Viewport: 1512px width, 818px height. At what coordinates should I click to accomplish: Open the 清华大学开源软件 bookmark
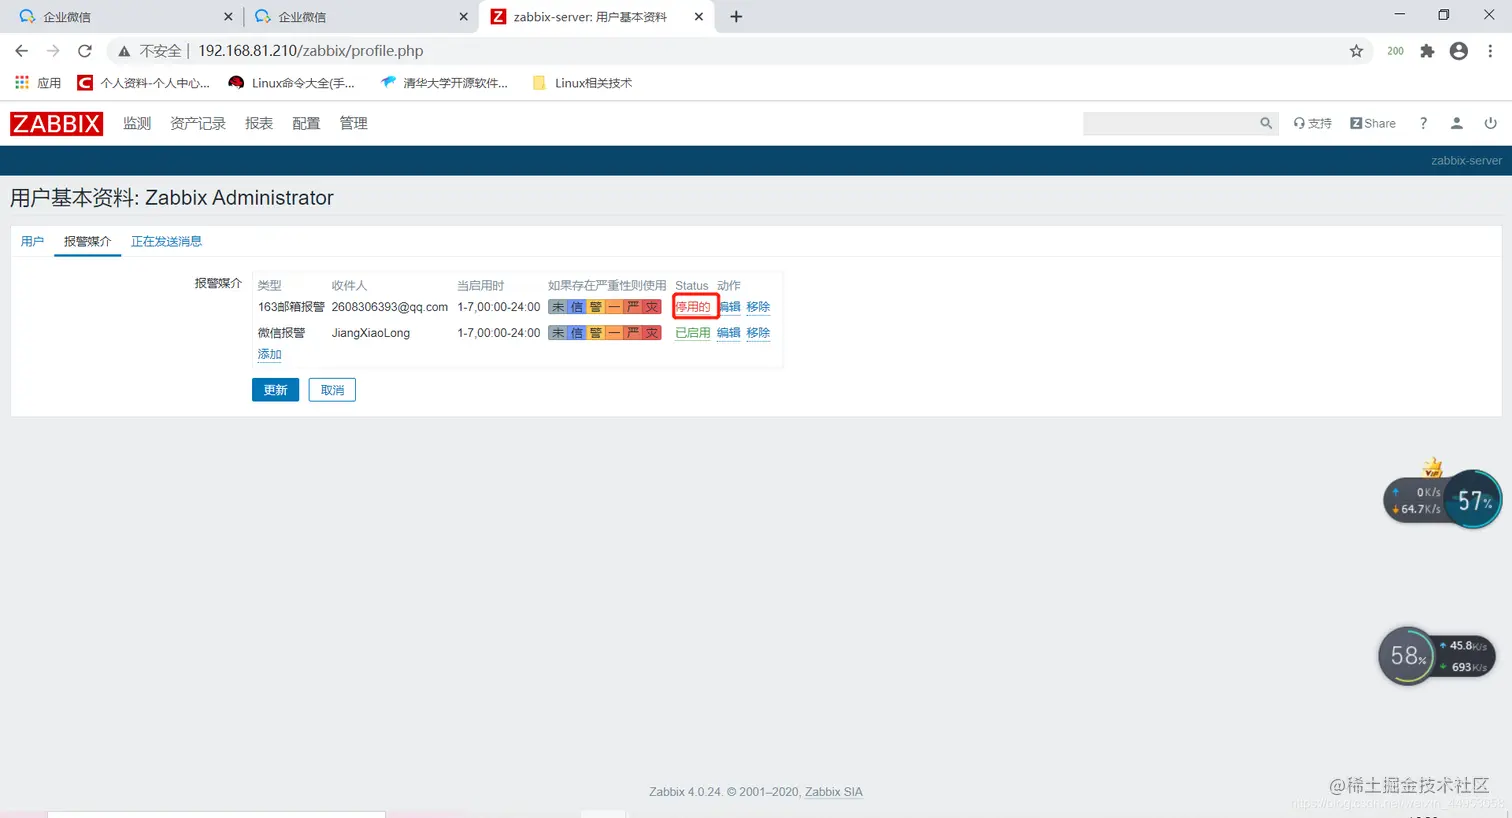[445, 83]
